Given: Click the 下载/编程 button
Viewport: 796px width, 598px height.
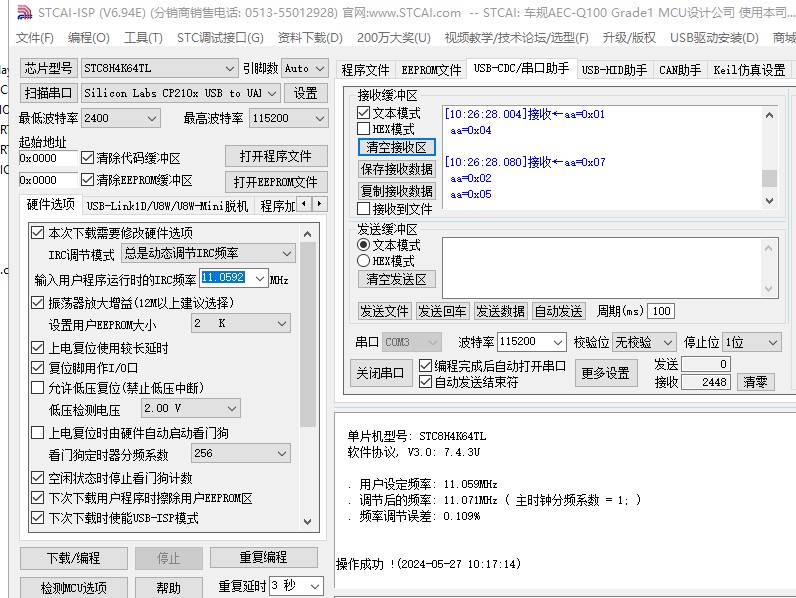Looking at the screenshot, I should 74,558.
